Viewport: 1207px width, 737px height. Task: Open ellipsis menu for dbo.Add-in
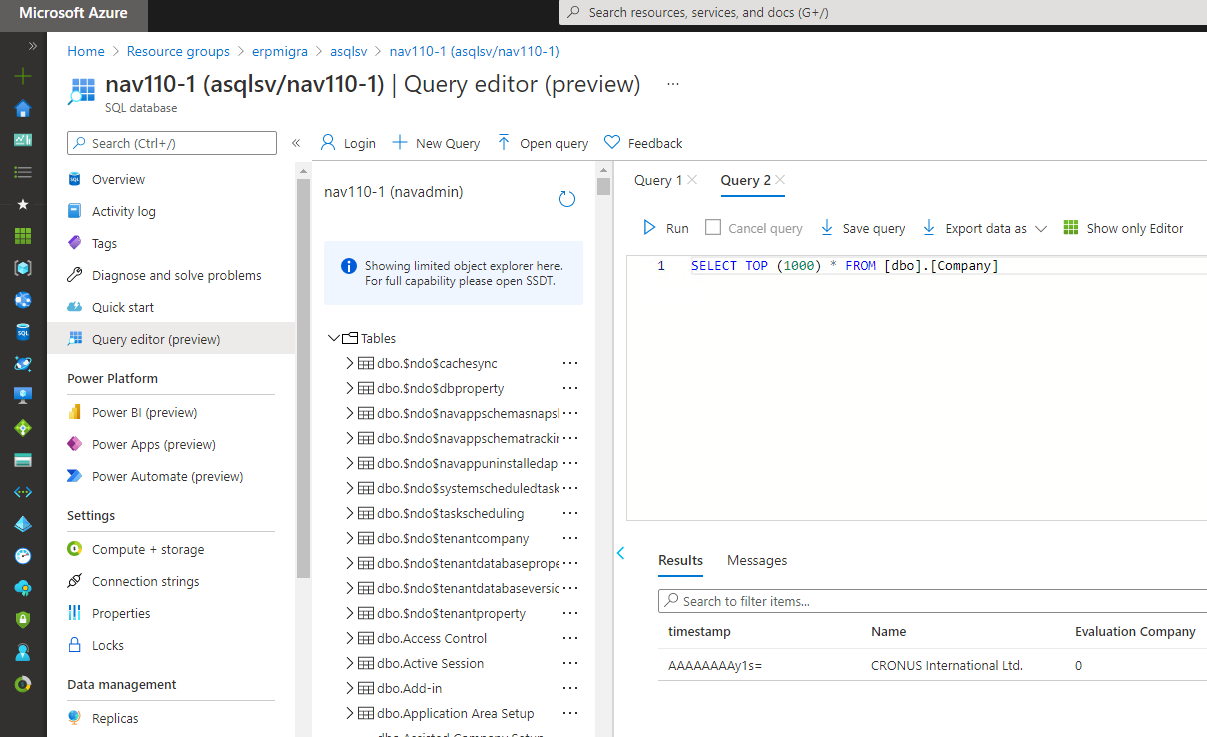(570, 688)
